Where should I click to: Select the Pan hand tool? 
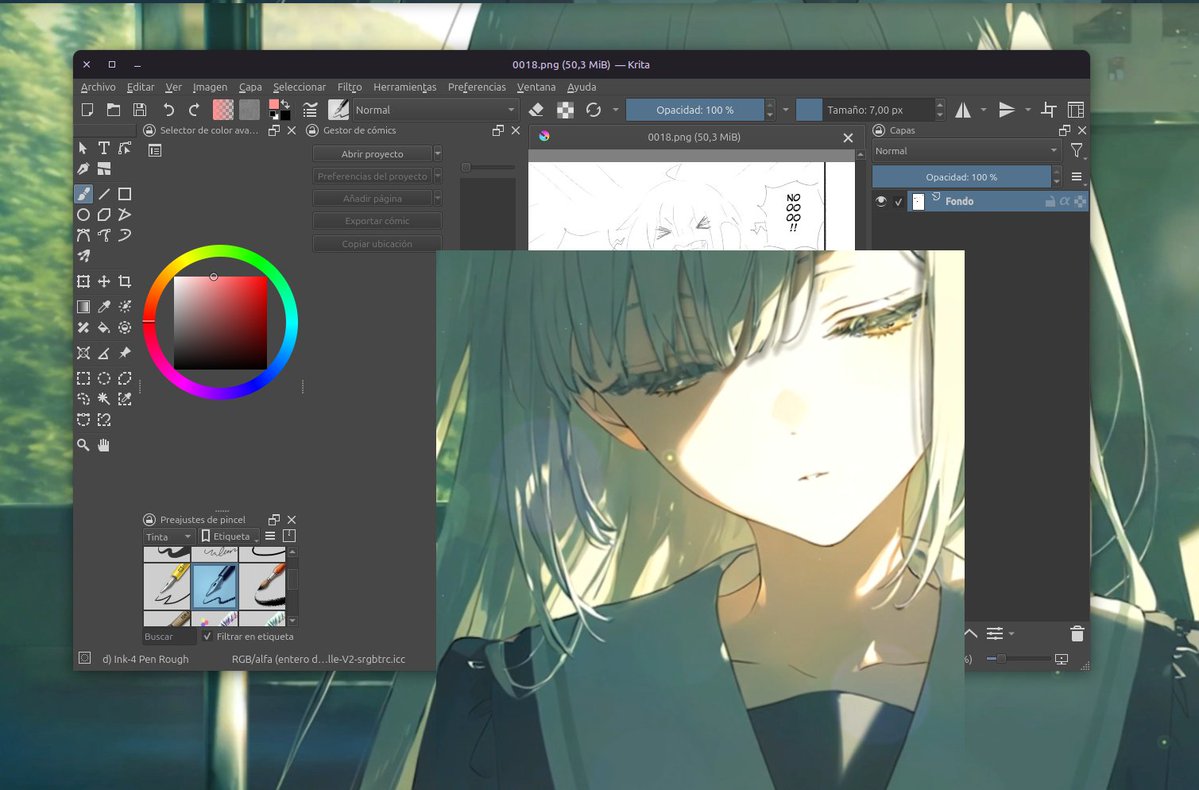[x=104, y=445]
